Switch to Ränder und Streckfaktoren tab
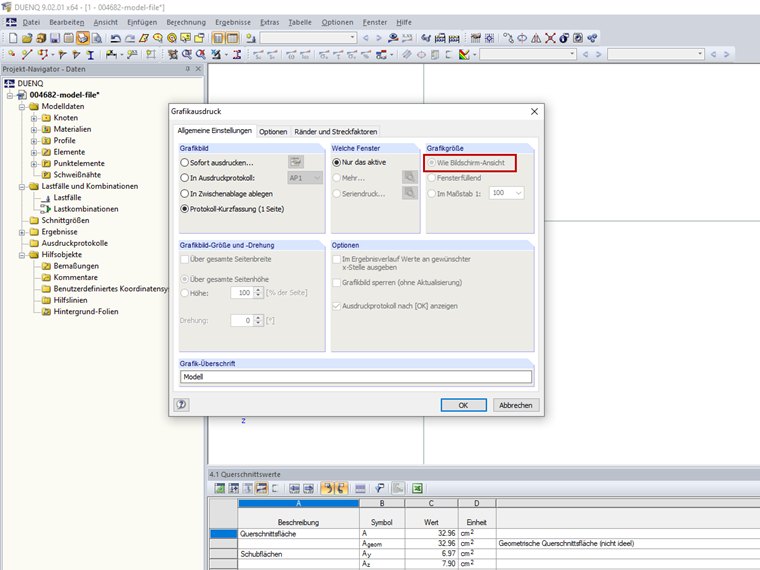This screenshot has width=760, height=570. [x=335, y=131]
